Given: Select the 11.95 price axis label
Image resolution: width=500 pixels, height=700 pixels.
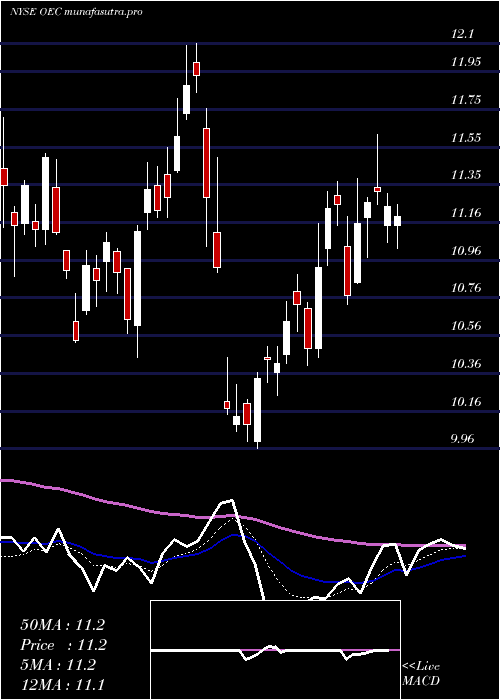Looking at the screenshot, I should (x=466, y=62).
